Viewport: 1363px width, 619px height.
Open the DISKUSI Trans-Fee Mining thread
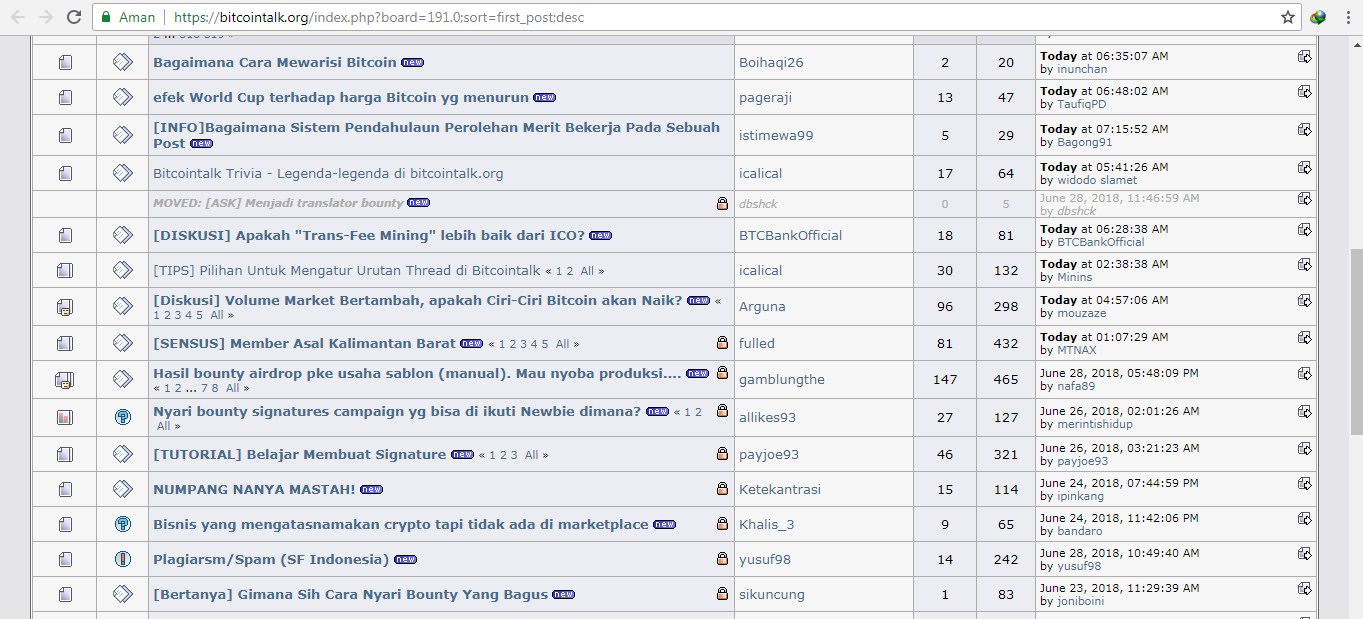tap(369, 235)
